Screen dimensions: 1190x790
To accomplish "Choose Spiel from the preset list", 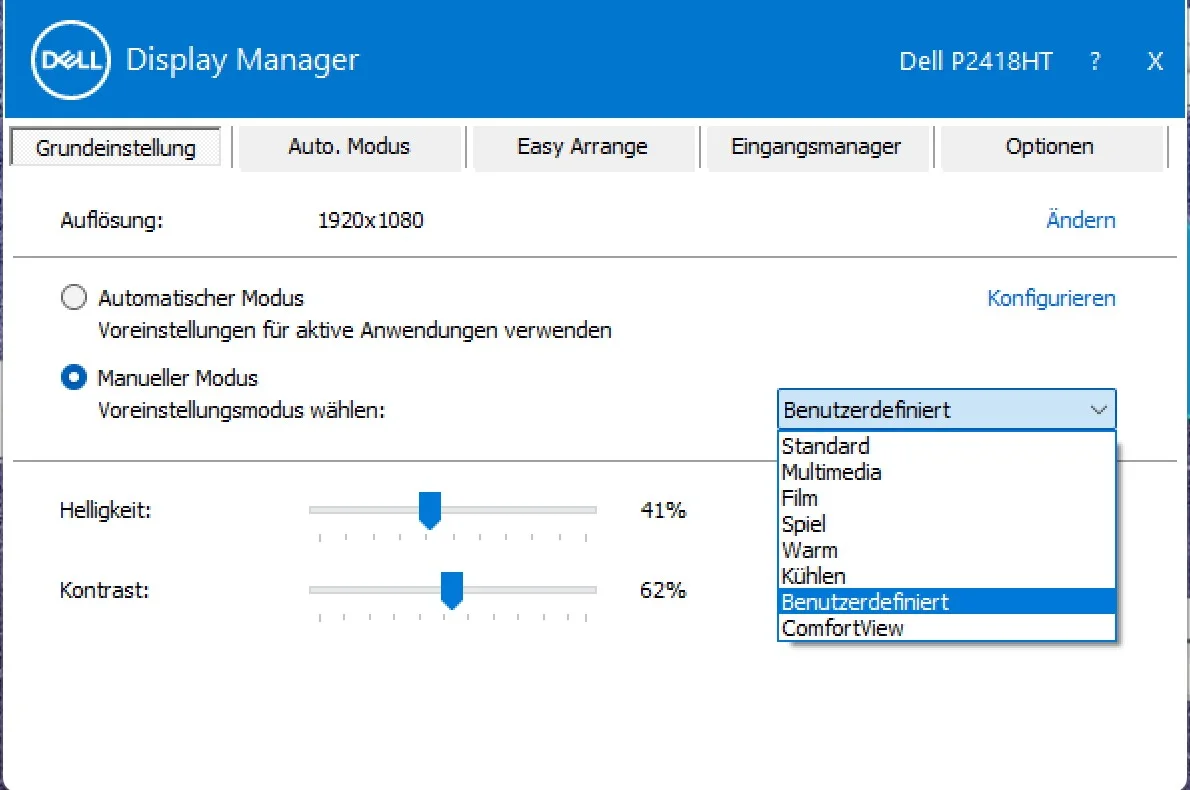I will coord(946,524).
